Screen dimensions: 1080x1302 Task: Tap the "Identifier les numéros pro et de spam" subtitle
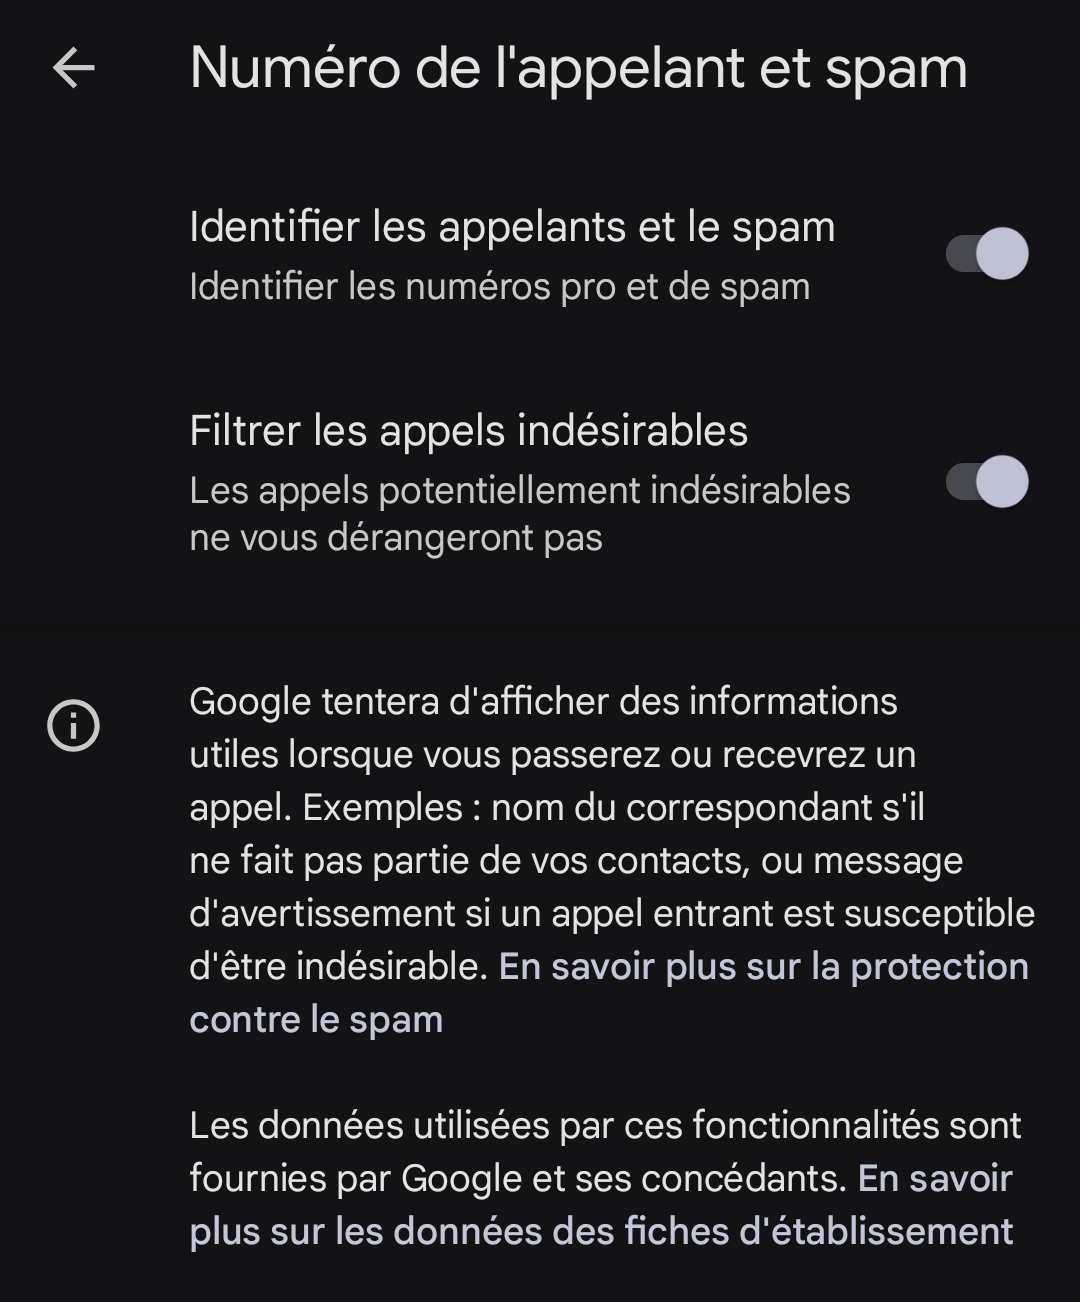point(499,287)
